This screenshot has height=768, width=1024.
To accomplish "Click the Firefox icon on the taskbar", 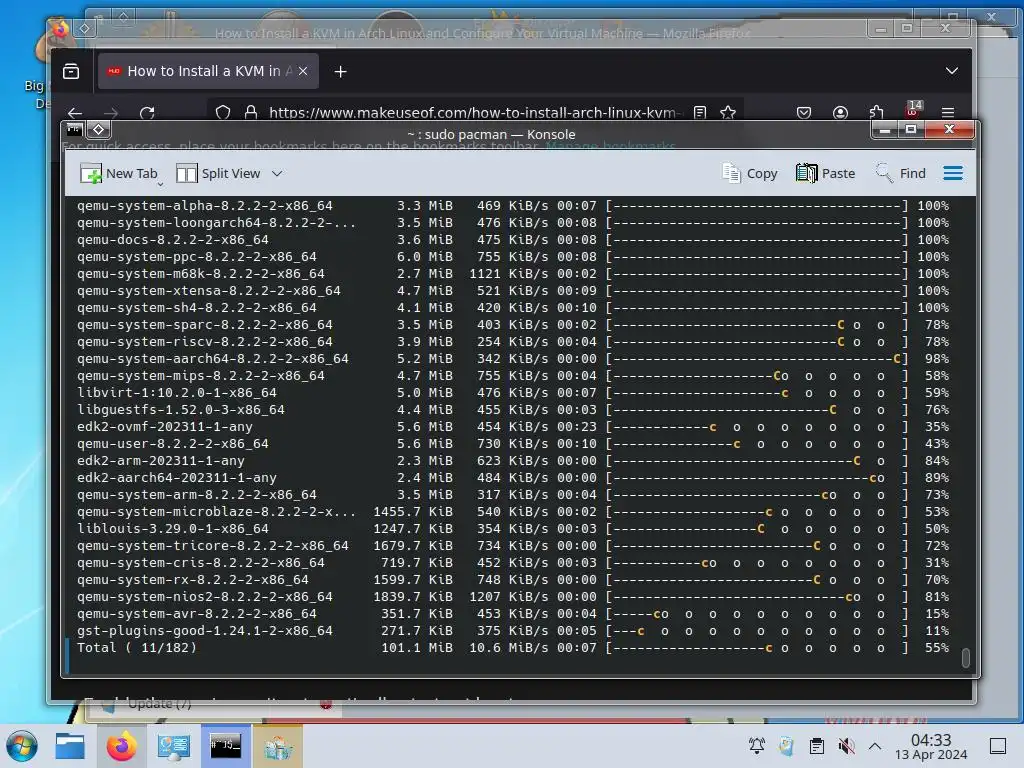I will coord(121,746).
